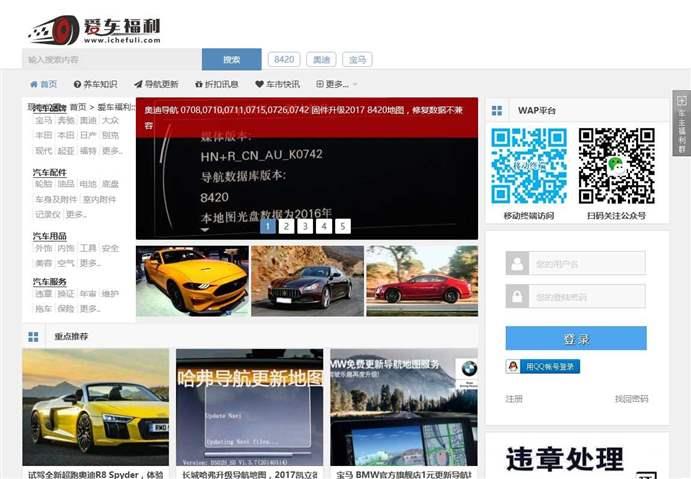Click the home icon beside 首页
The width and height of the screenshot is (691, 479).
pos(34,85)
